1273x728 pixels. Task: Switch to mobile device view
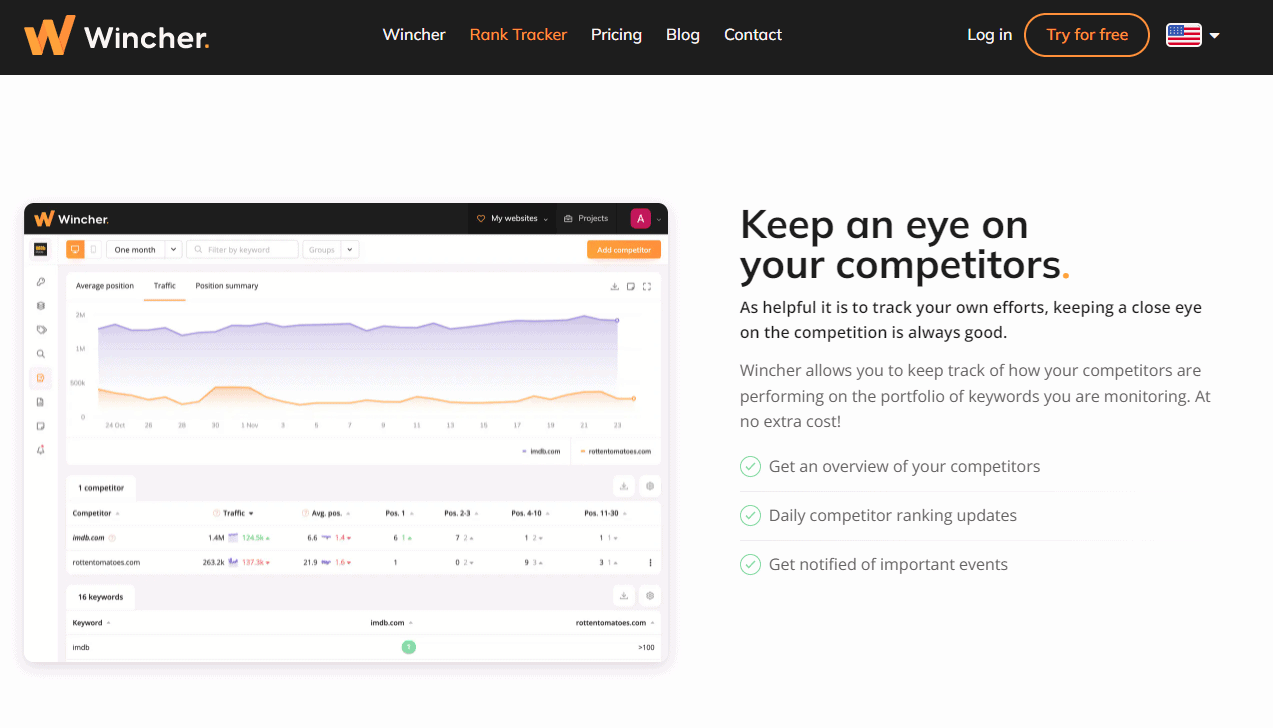pos(93,249)
